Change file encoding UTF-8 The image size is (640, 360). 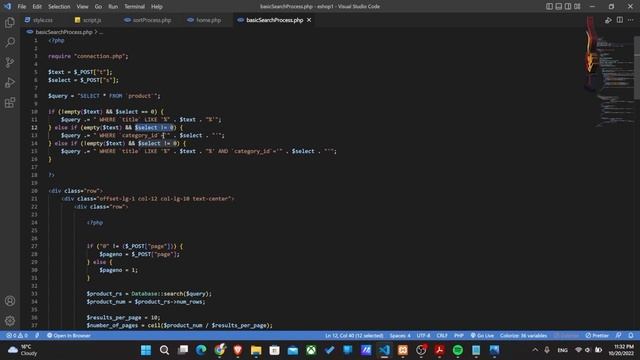tap(423, 336)
